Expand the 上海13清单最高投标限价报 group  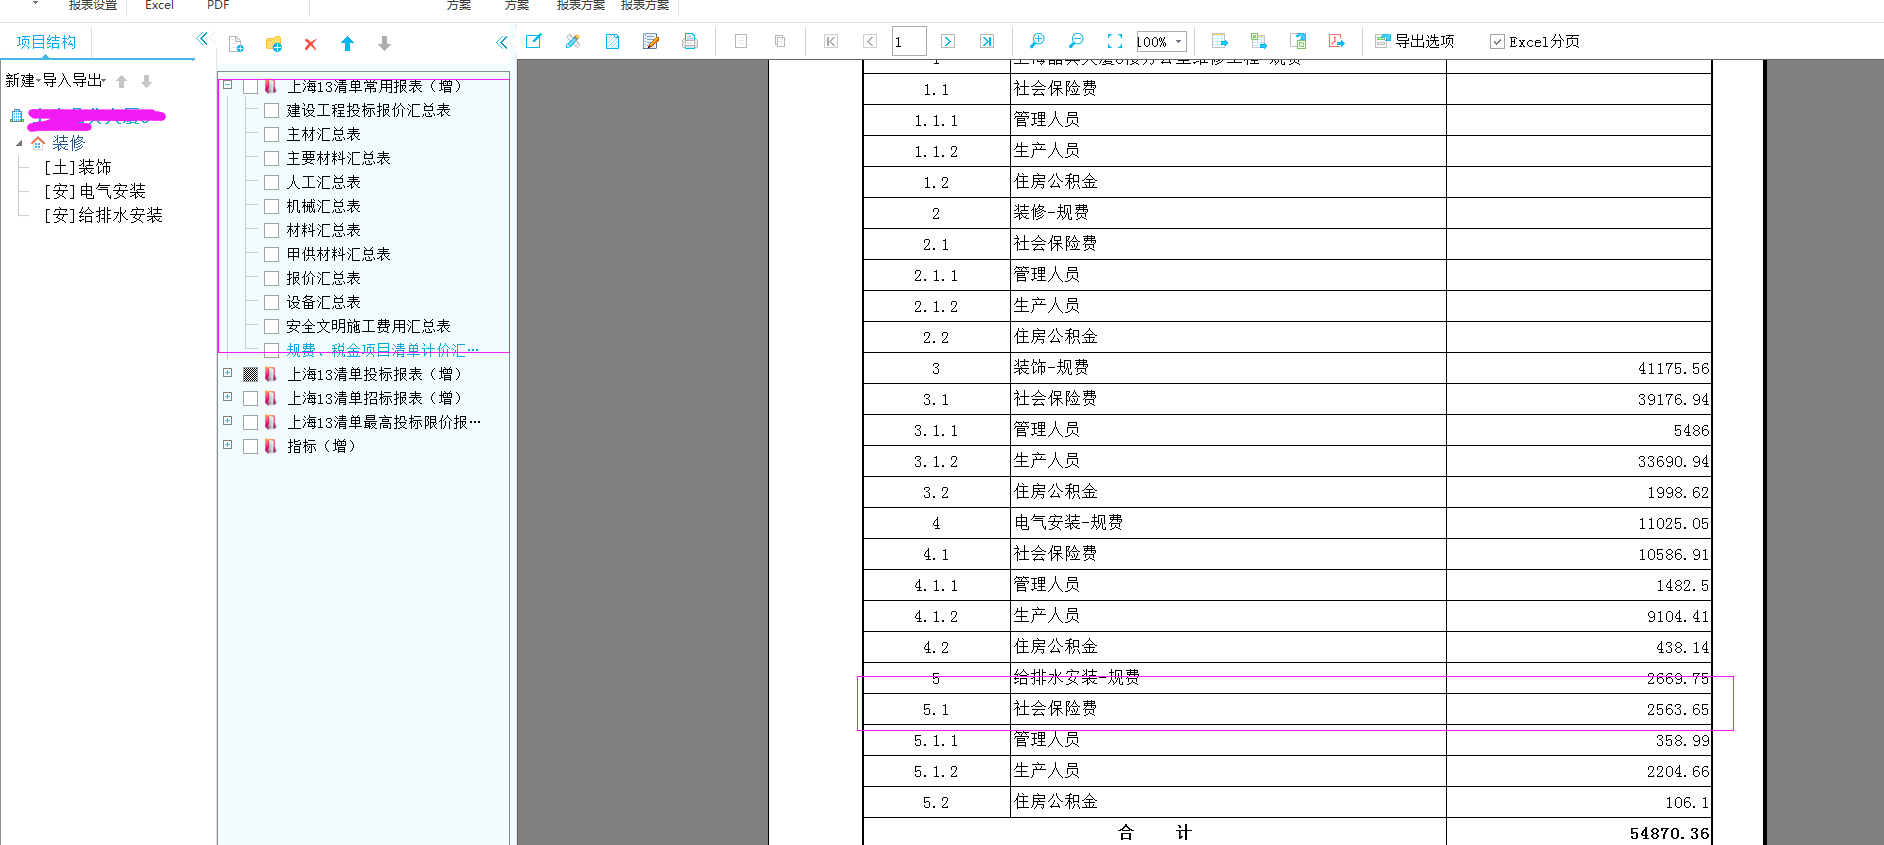coord(228,421)
